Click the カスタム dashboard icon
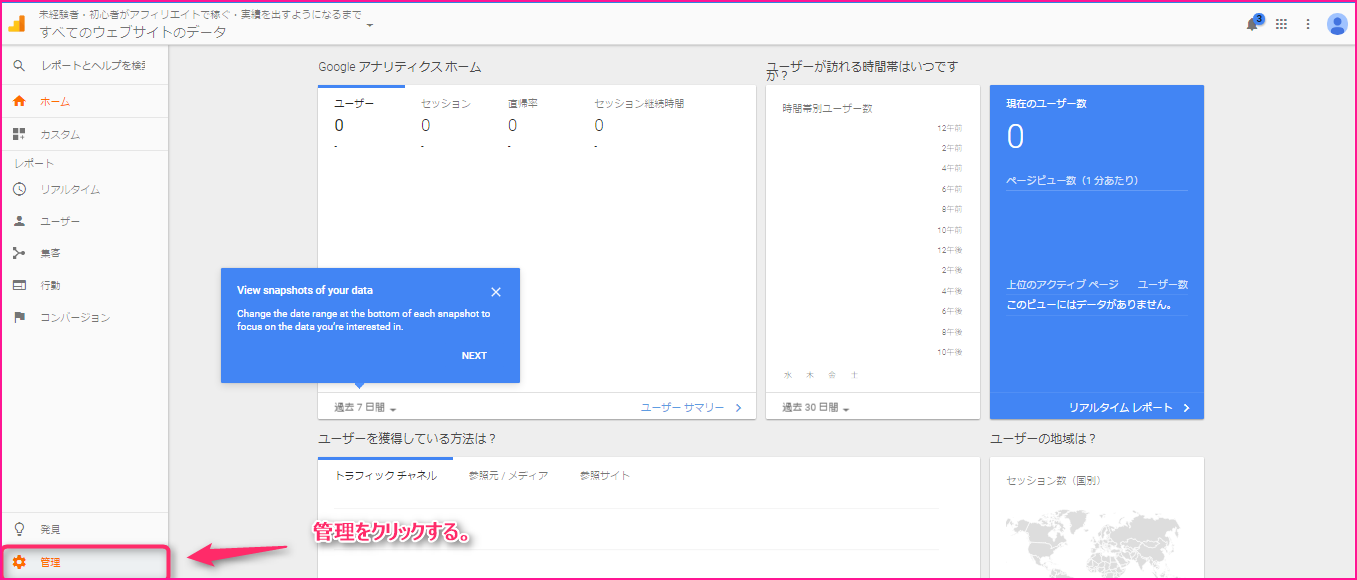Image resolution: width=1357 pixels, height=580 pixels. click(19, 134)
